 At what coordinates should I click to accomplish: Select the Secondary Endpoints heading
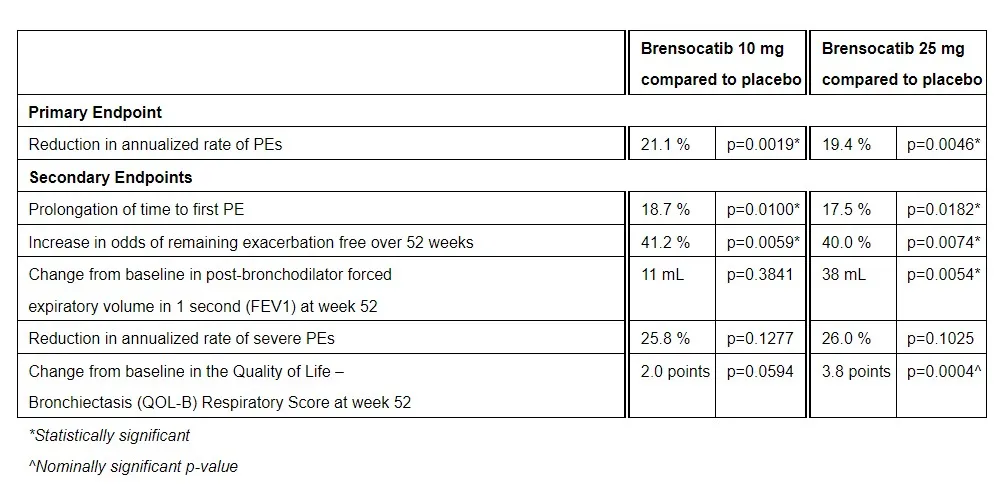tap(110, 177)
